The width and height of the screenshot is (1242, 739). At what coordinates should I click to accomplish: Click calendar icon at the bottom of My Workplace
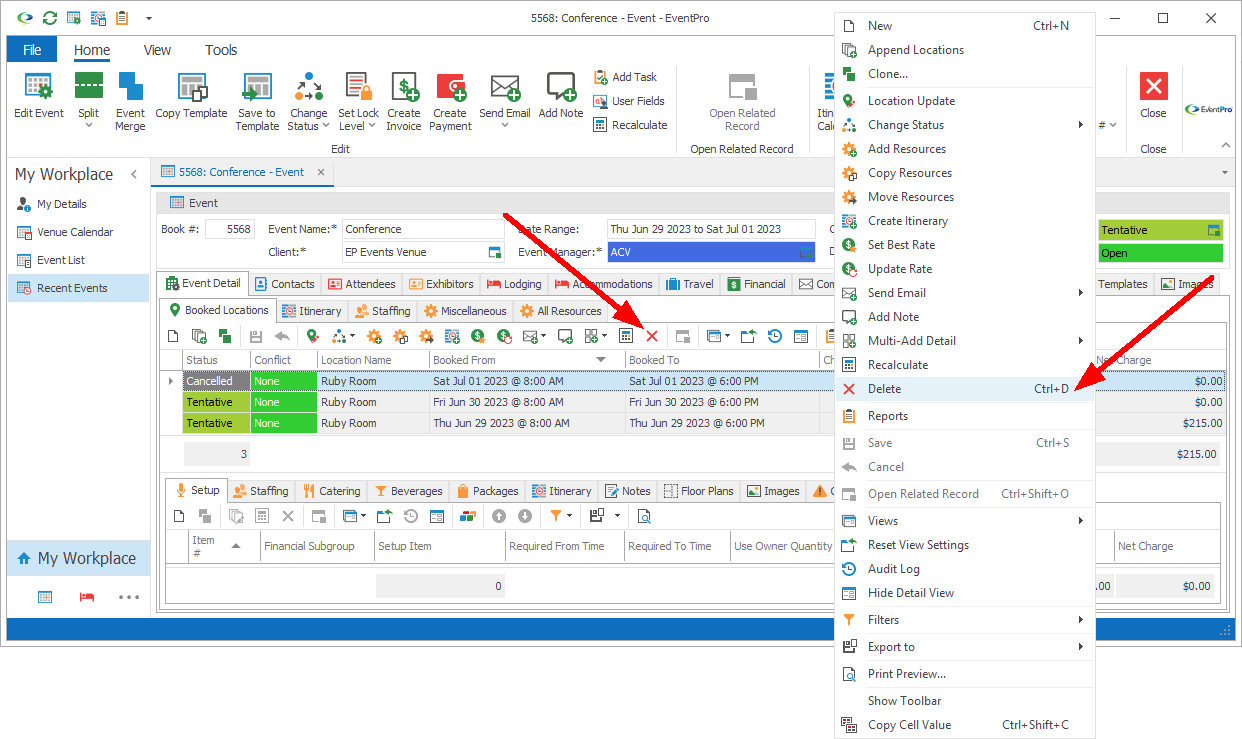pos(45,597)
